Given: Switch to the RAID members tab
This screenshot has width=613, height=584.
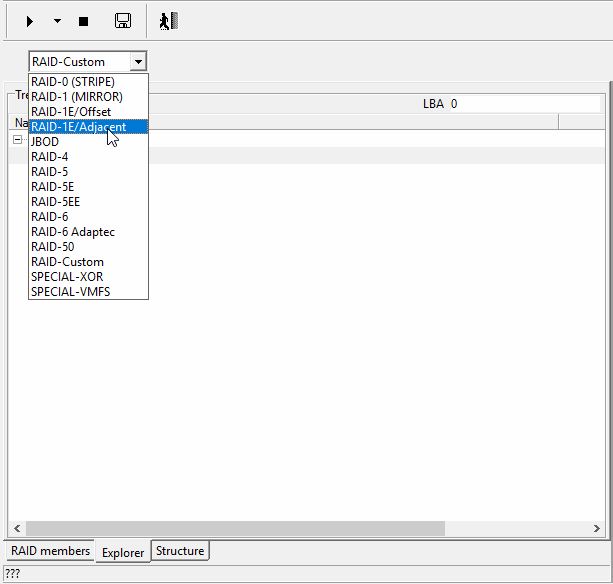Looking at the screenshot, I should (50, 551).
